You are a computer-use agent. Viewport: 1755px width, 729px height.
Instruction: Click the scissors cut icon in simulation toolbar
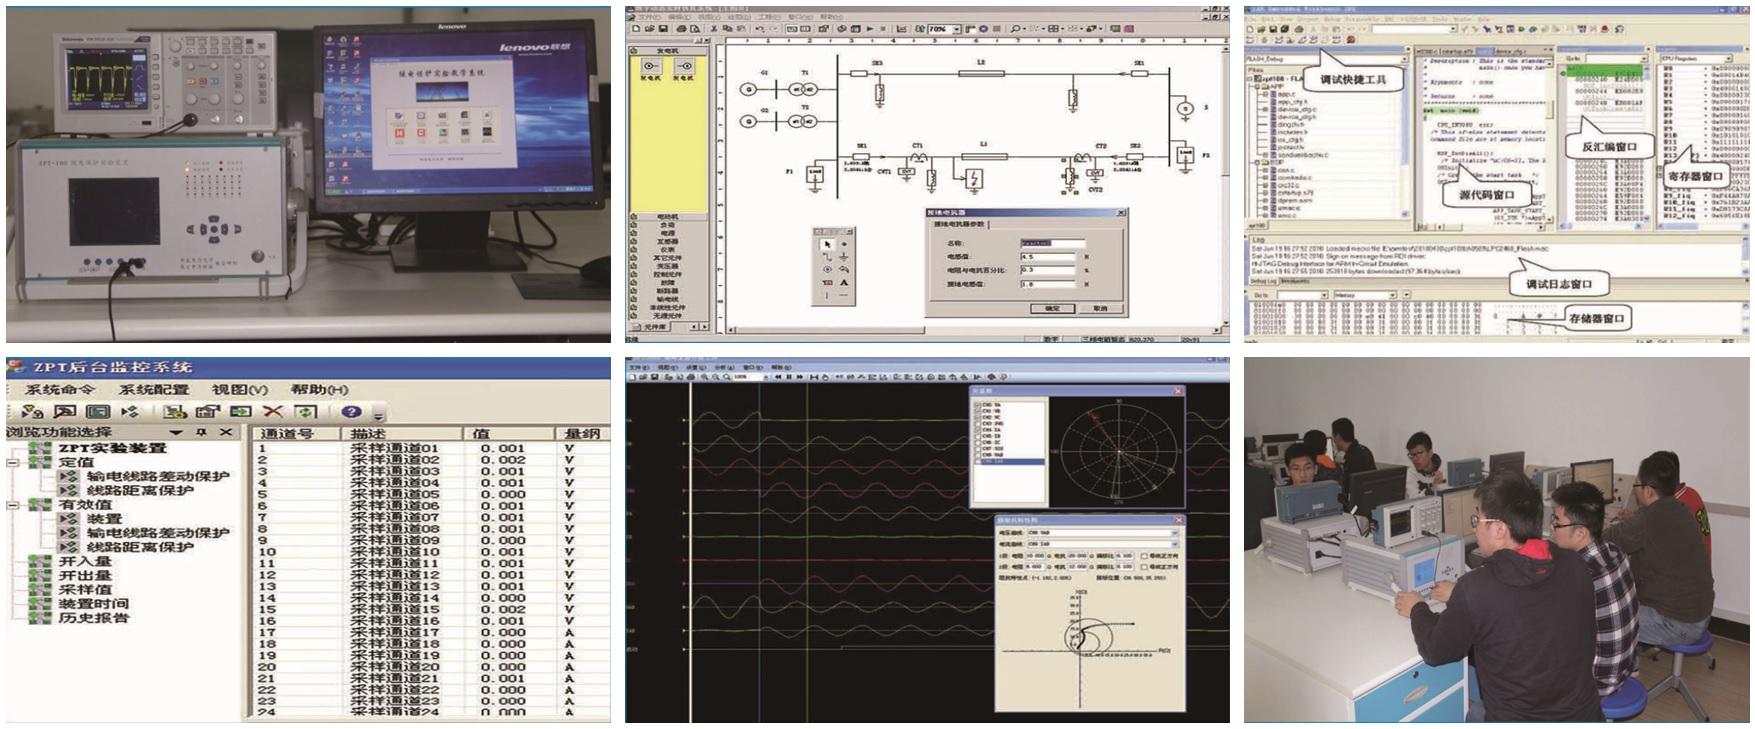point(714,29)
